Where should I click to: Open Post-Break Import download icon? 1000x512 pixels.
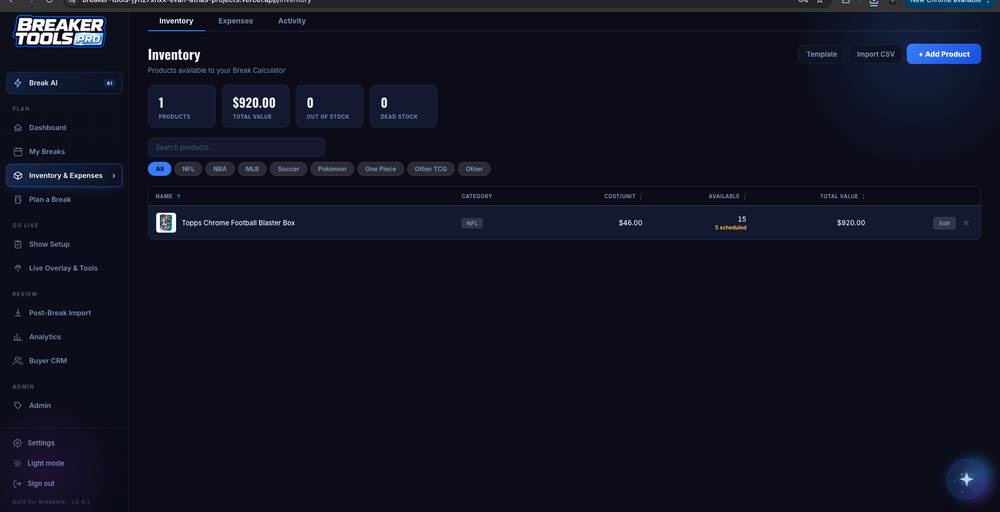tap(18, 313)
